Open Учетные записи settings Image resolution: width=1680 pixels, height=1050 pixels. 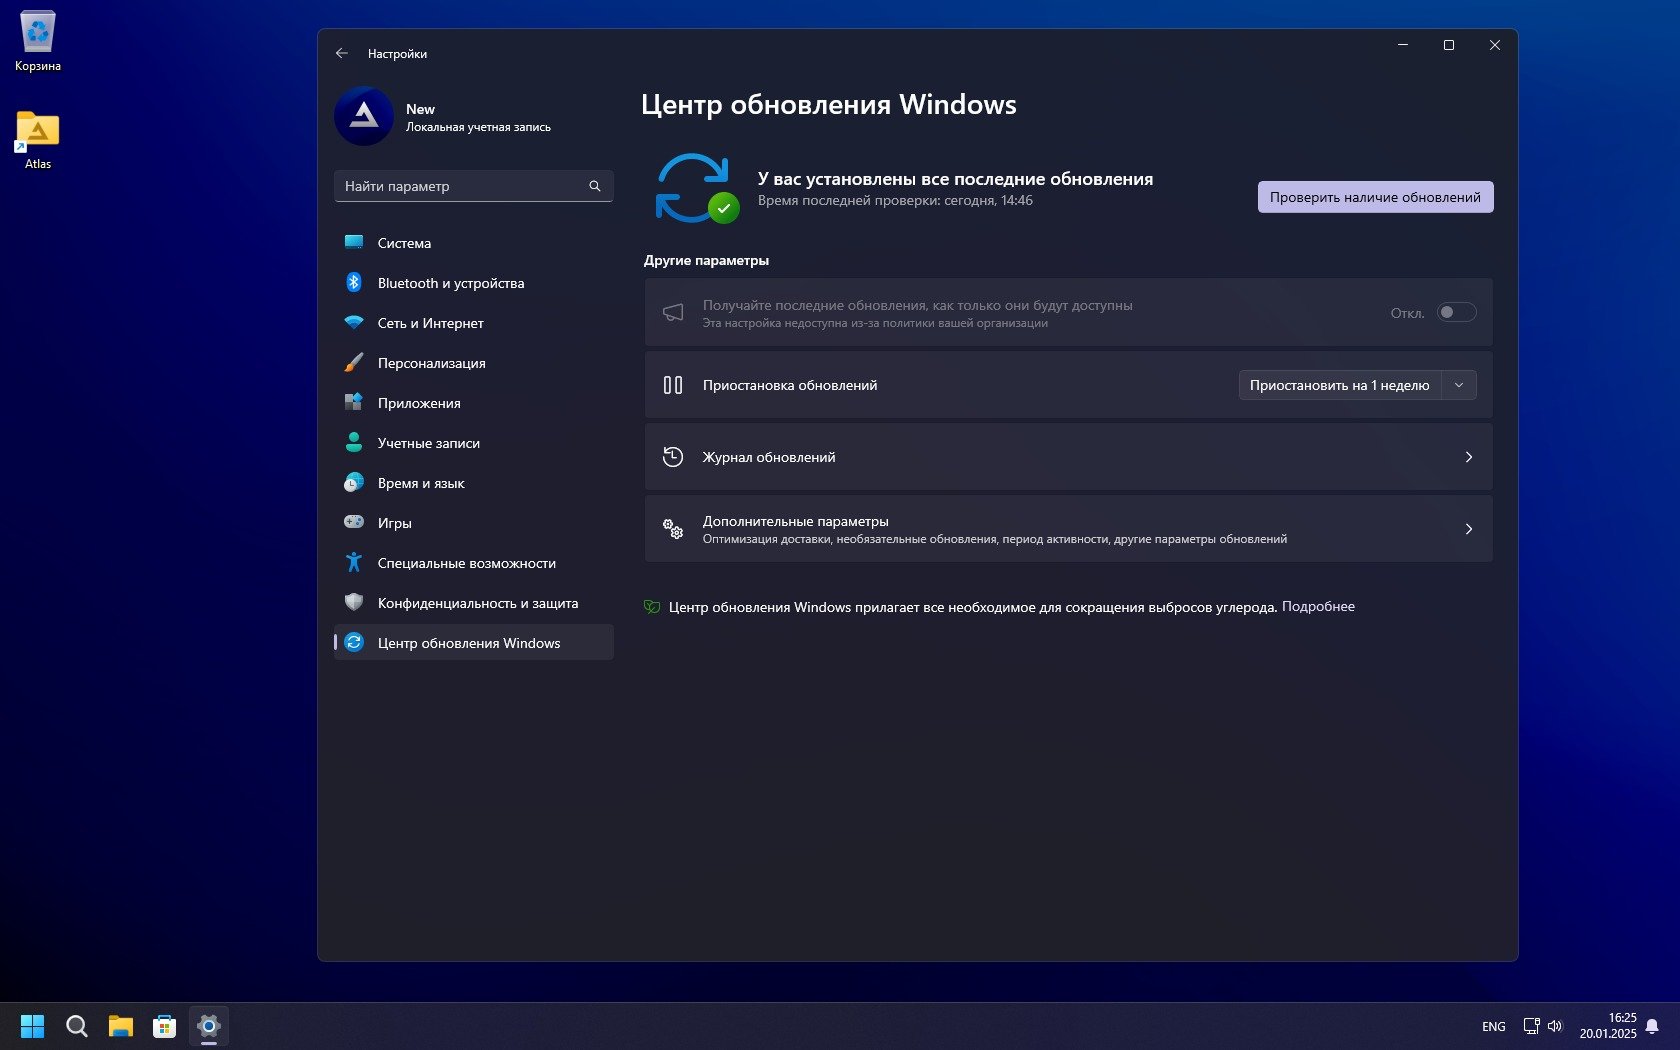[x=473, y=442]
